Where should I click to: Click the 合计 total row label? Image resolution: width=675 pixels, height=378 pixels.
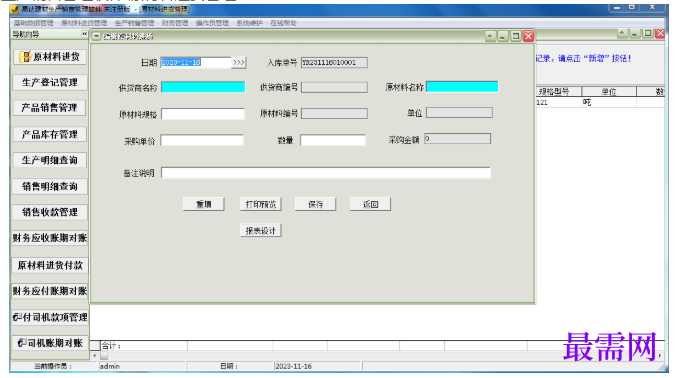pyautogui.click(x=111, y=345)
